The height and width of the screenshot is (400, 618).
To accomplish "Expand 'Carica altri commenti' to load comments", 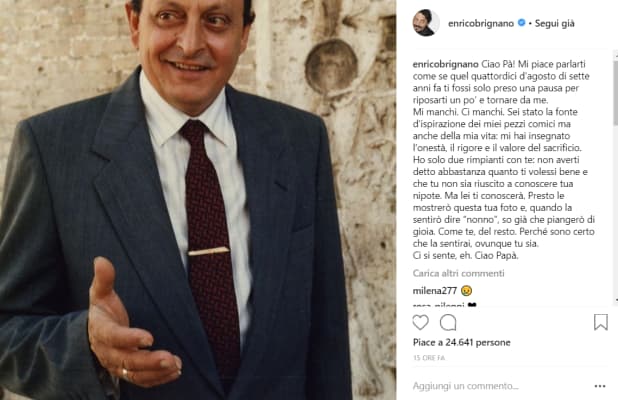I will pos(459,273).
